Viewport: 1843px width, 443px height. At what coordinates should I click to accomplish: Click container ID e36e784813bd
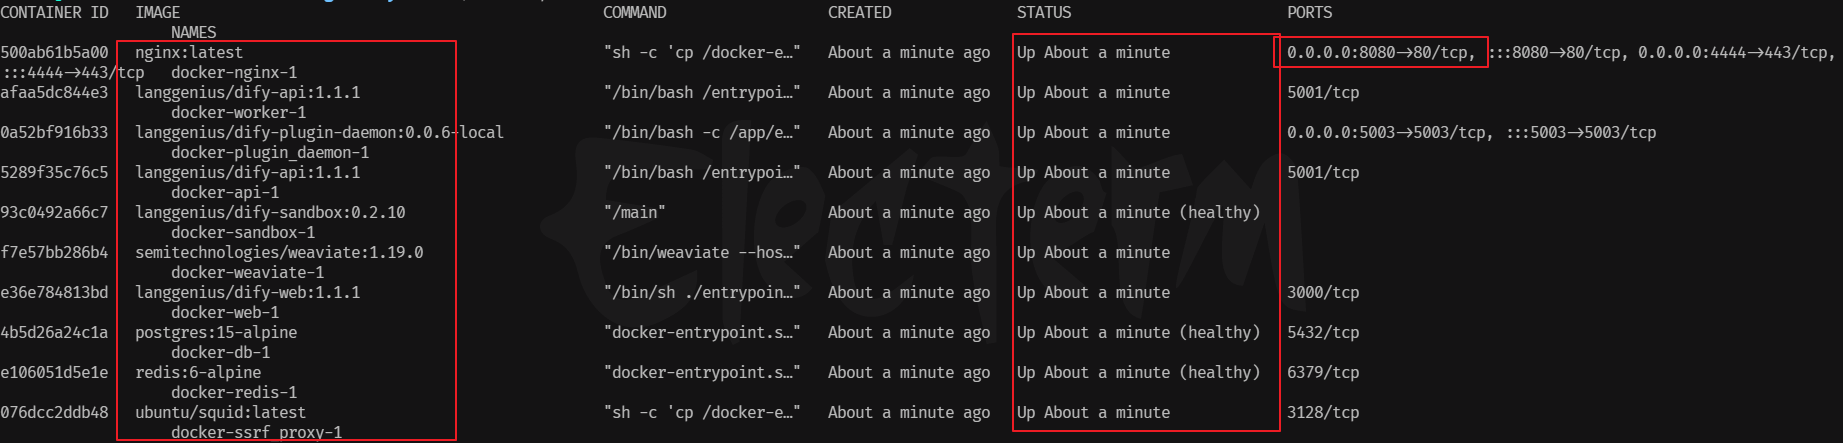pyautogui.click(x=54, y=293)
